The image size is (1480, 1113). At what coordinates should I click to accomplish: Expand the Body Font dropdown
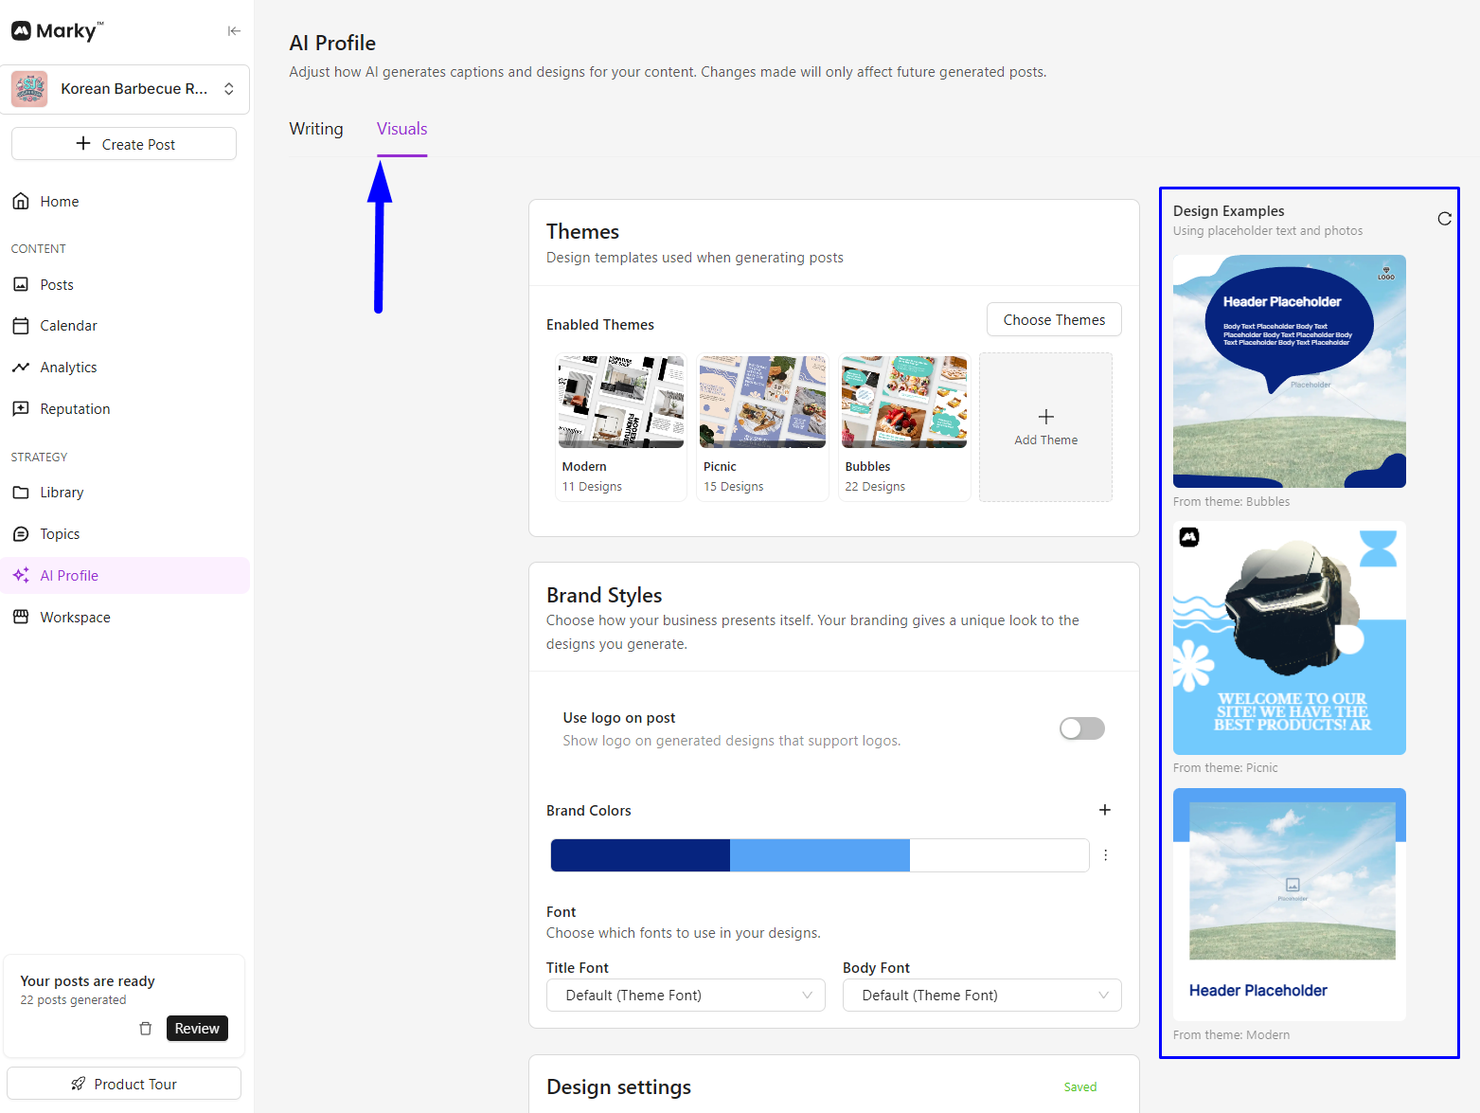(x=981, y=995)
